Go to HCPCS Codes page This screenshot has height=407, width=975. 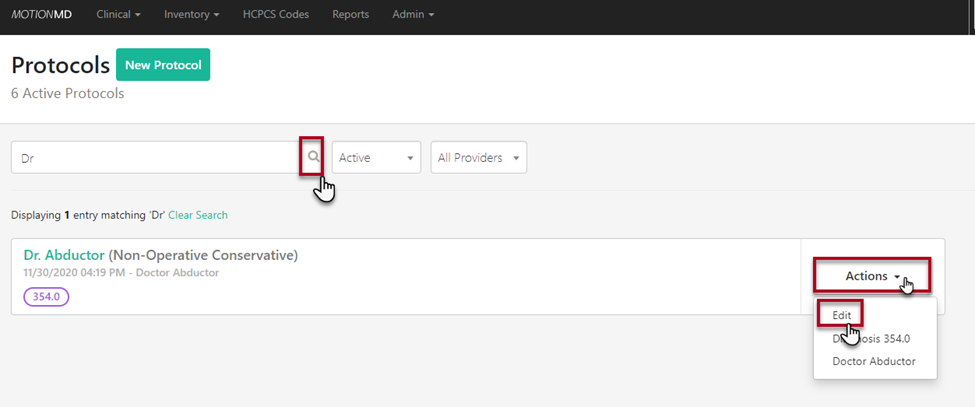pos(276,15)
